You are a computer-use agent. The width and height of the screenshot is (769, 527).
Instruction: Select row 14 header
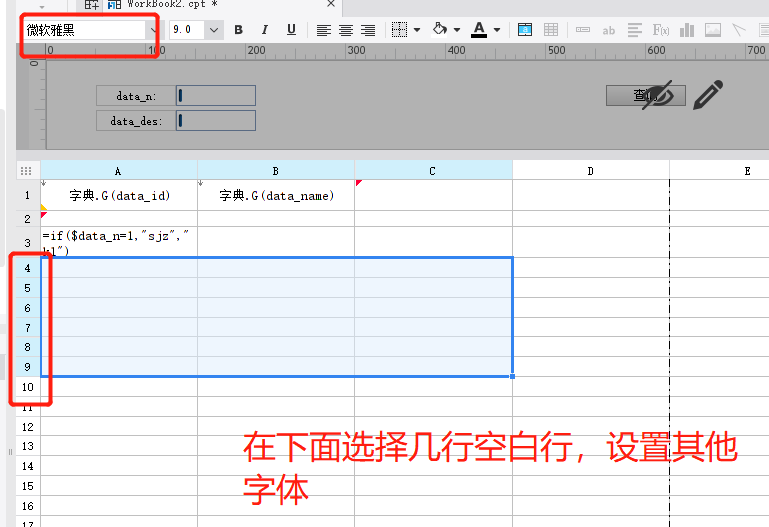pos(28,466)
